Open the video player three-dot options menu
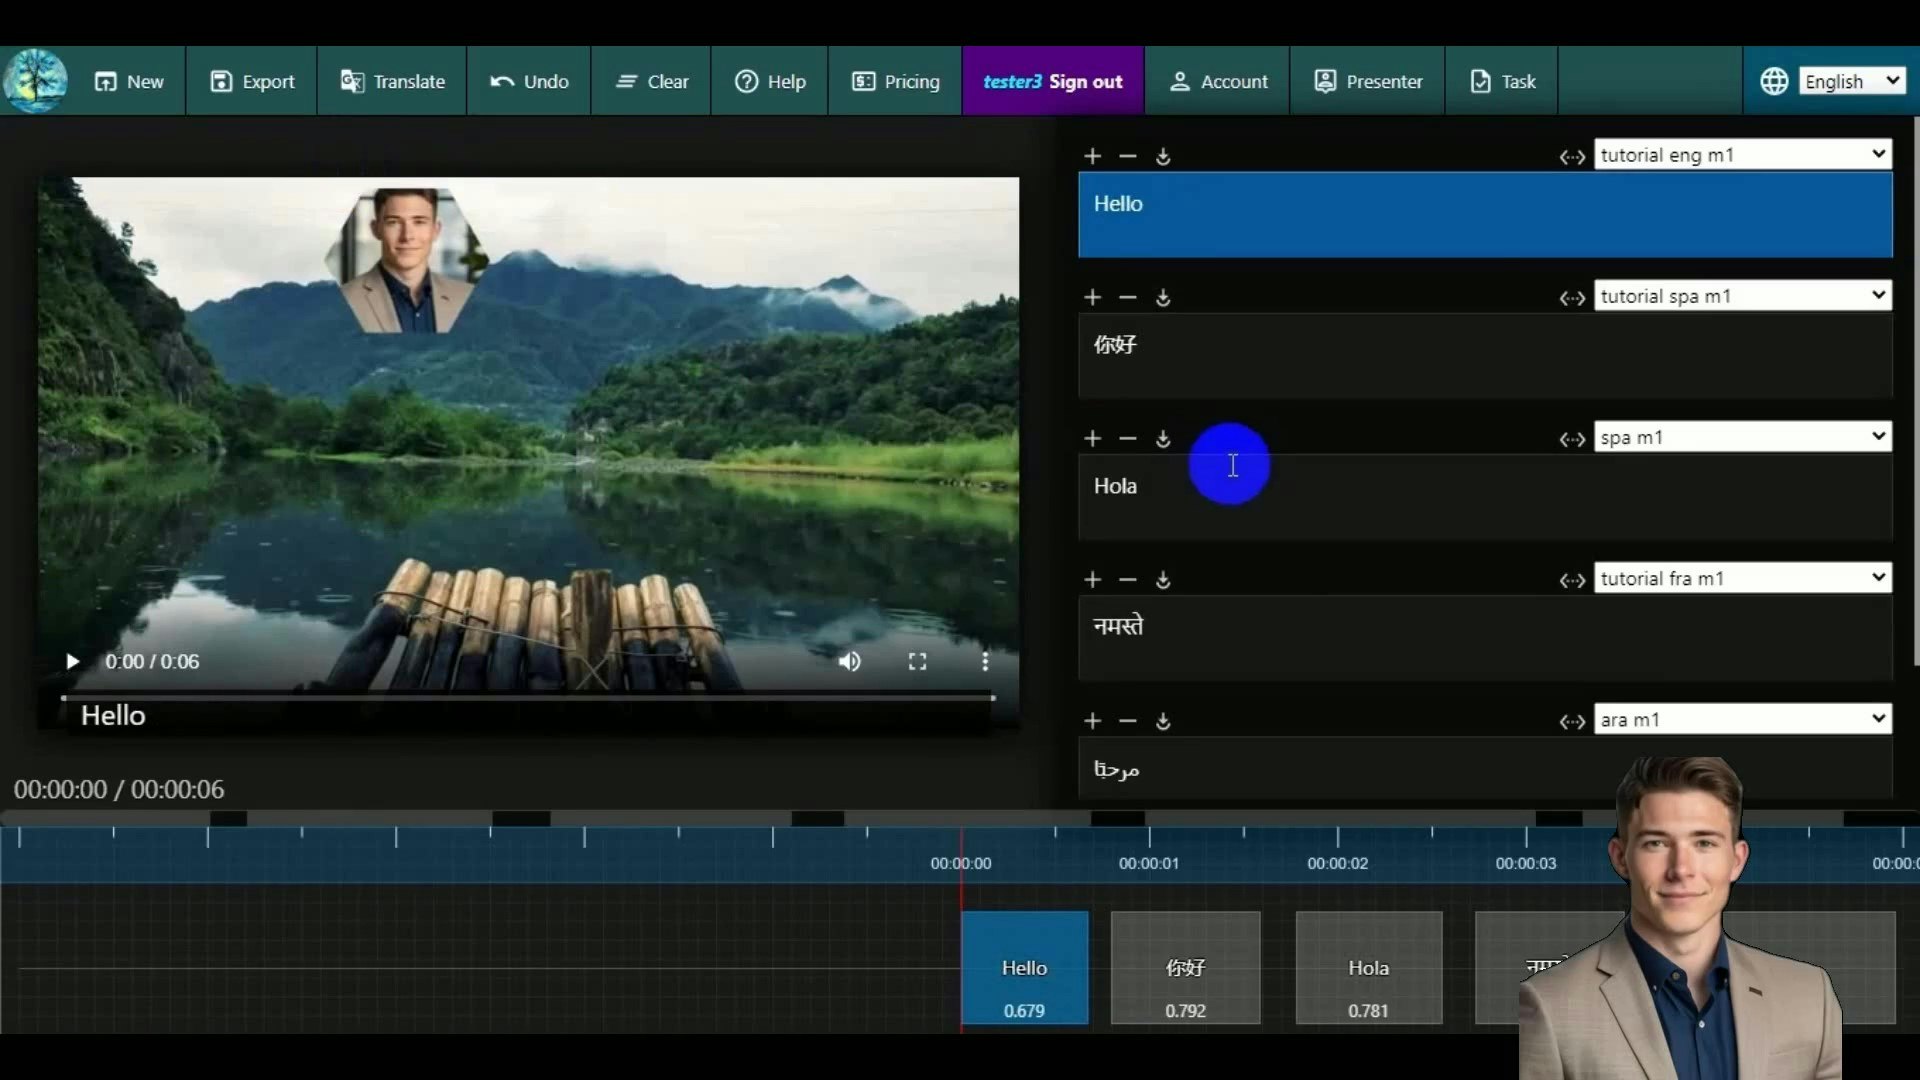This screenshot has height=1080, width=1920. (985, 661)
